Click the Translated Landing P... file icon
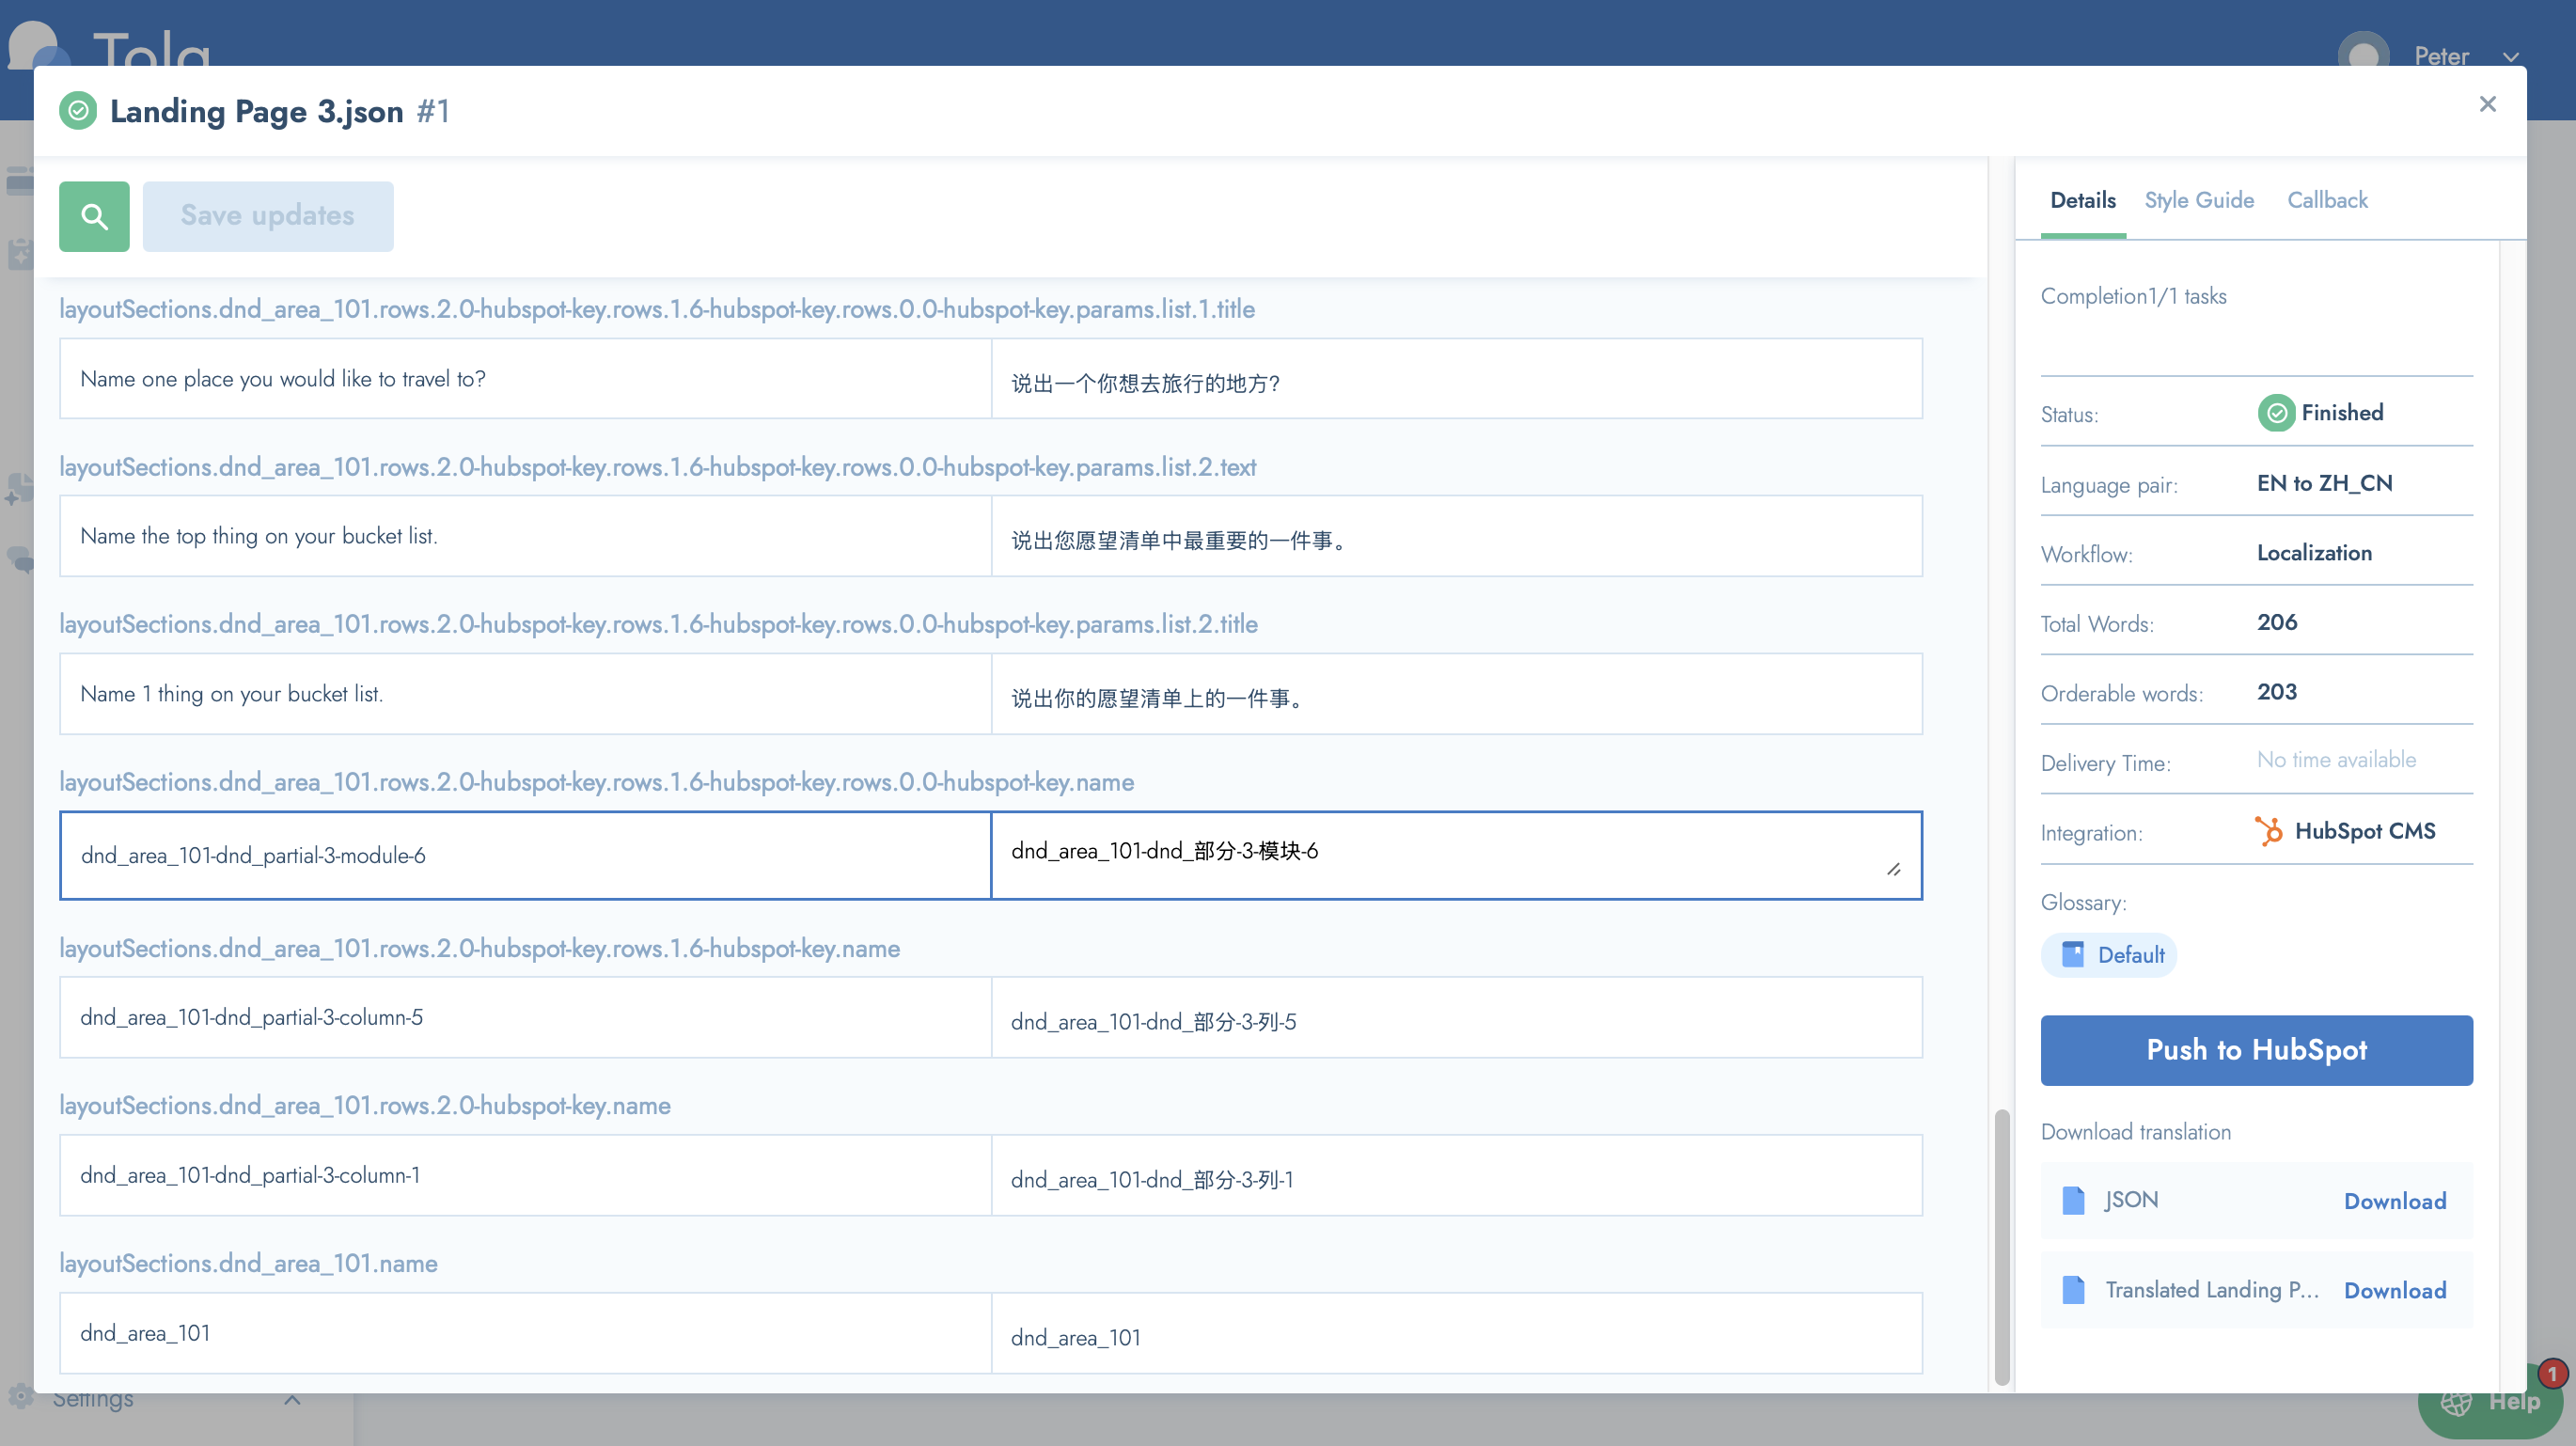The image size is (2576, 1446). (2074, 1290)
